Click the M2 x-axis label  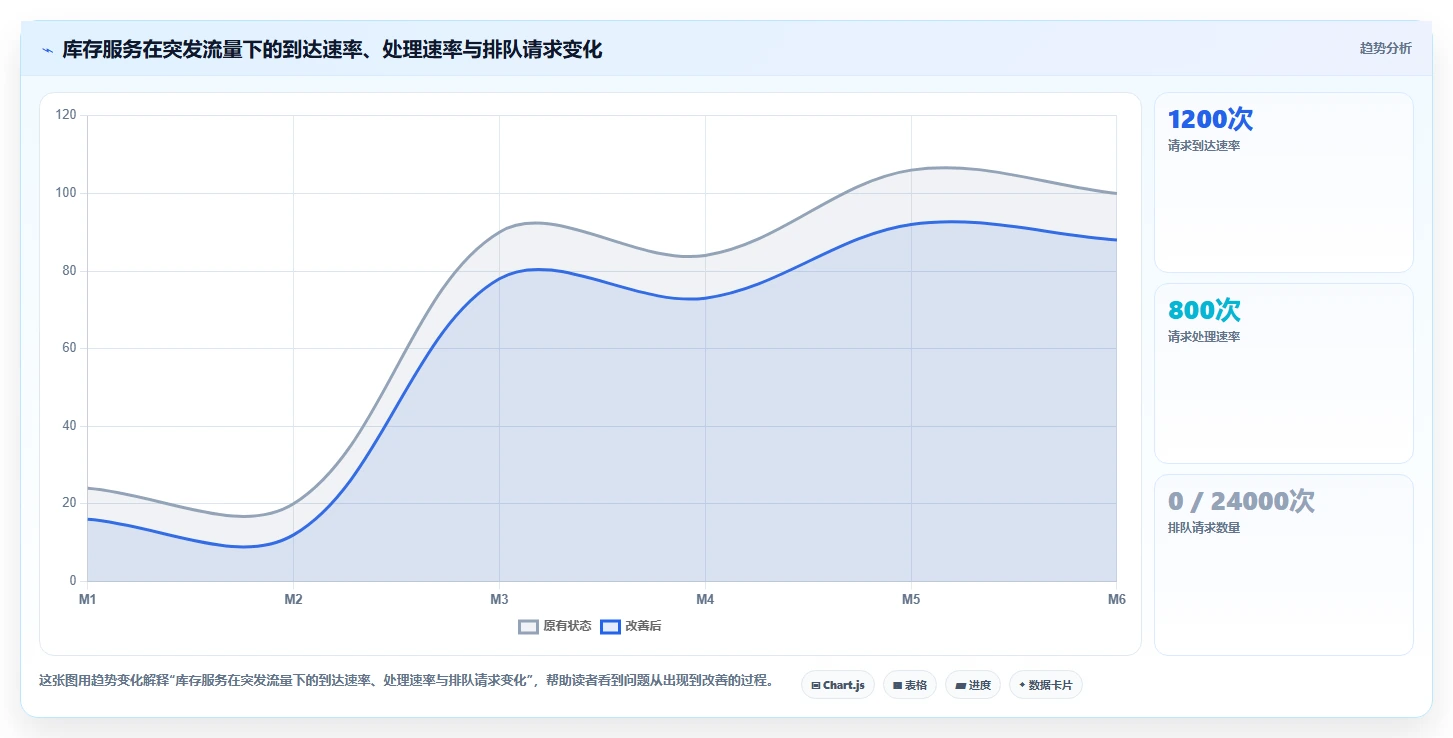click(293, 600)
